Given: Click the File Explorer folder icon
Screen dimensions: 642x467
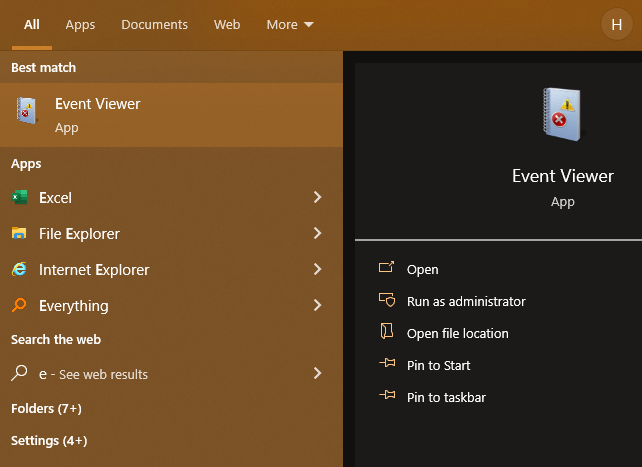Looking at the screenshot, I should point(19,234).
